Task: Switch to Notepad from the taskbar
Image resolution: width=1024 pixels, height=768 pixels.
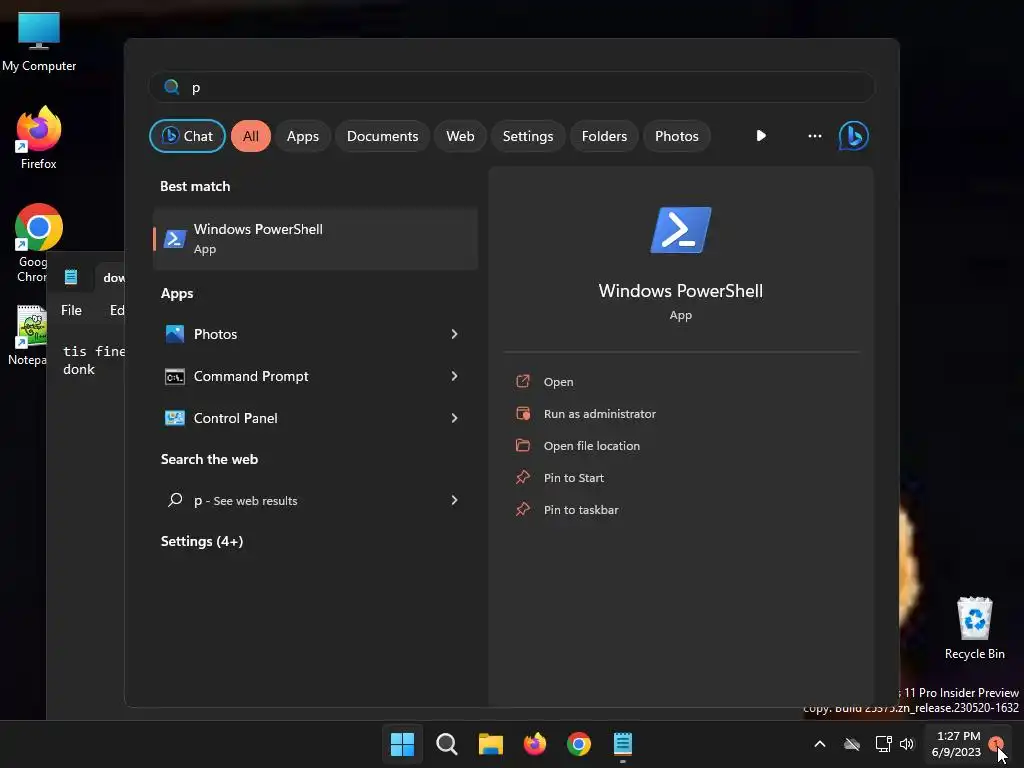Action: [623, 744]
